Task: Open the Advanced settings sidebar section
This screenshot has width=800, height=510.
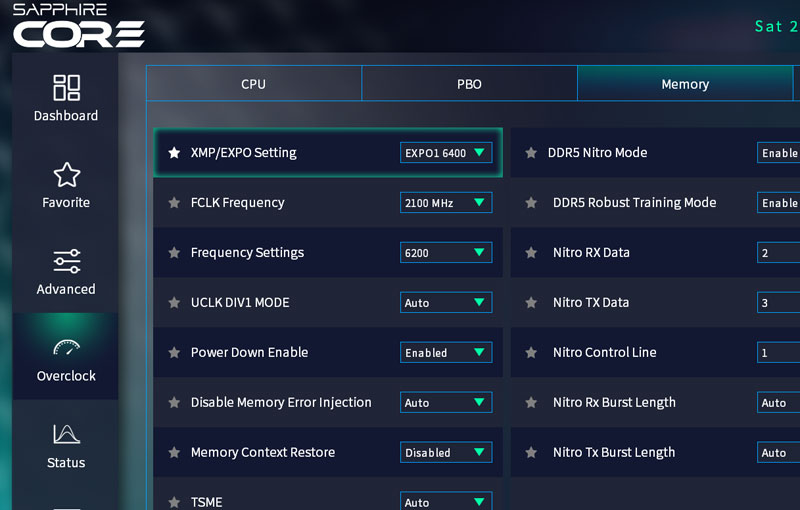Action: tap(66, 272)
